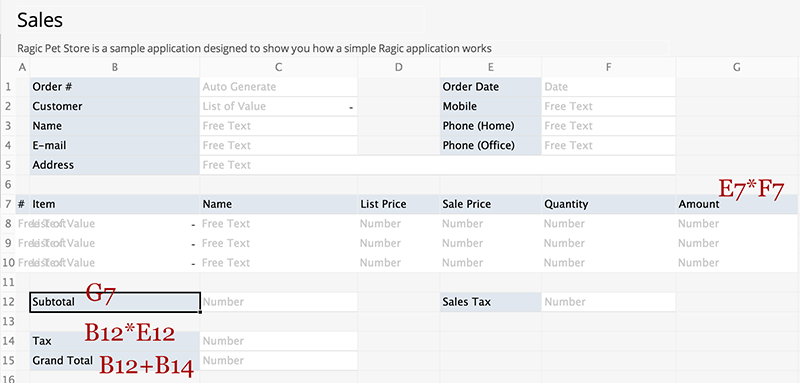Screen dimensions: 800x383
Task: Click the Sale Price subtable header
Action: pos(490,204)
